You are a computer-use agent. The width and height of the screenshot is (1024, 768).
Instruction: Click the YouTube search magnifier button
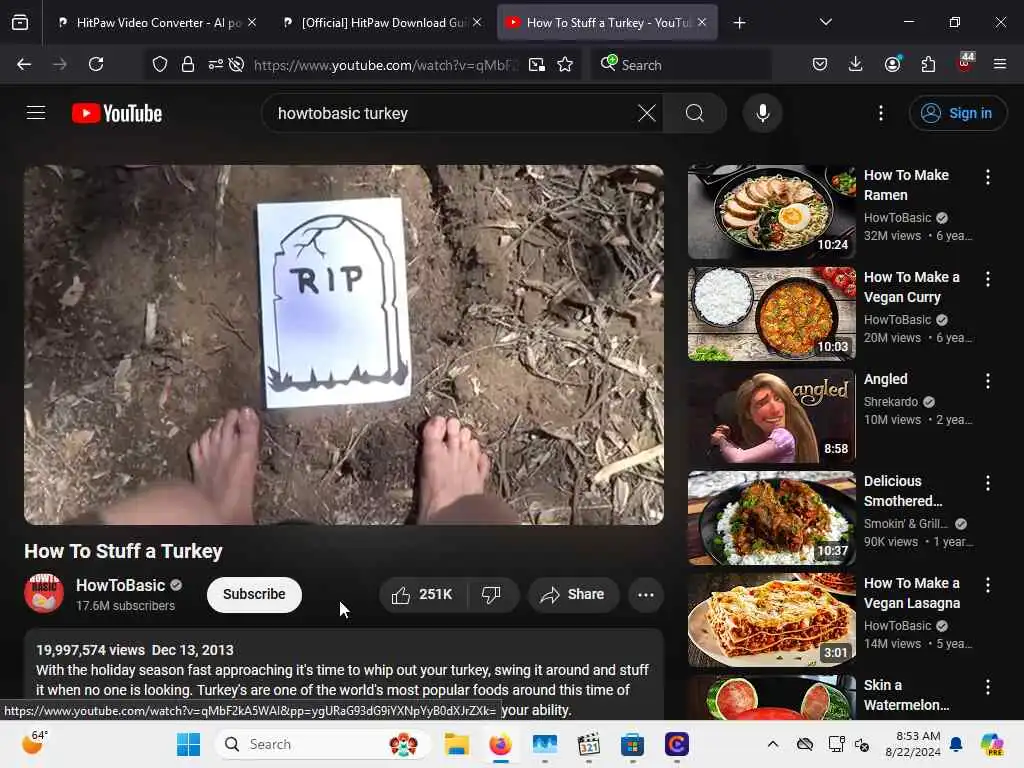[695, 113]
